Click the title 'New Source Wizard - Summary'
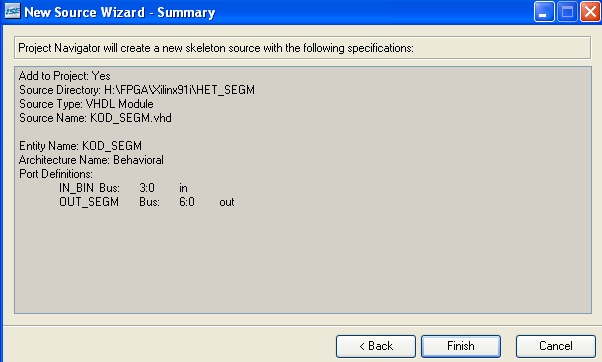The height and width of the screenshot is (362, 602). coord(119,12)
